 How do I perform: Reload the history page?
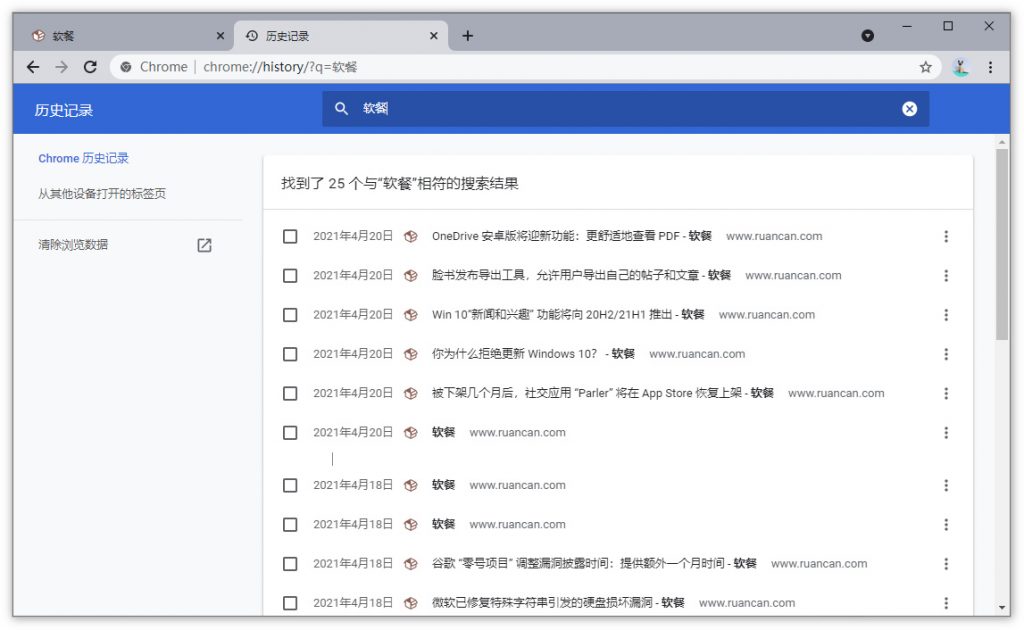click(x=90, y=67)
